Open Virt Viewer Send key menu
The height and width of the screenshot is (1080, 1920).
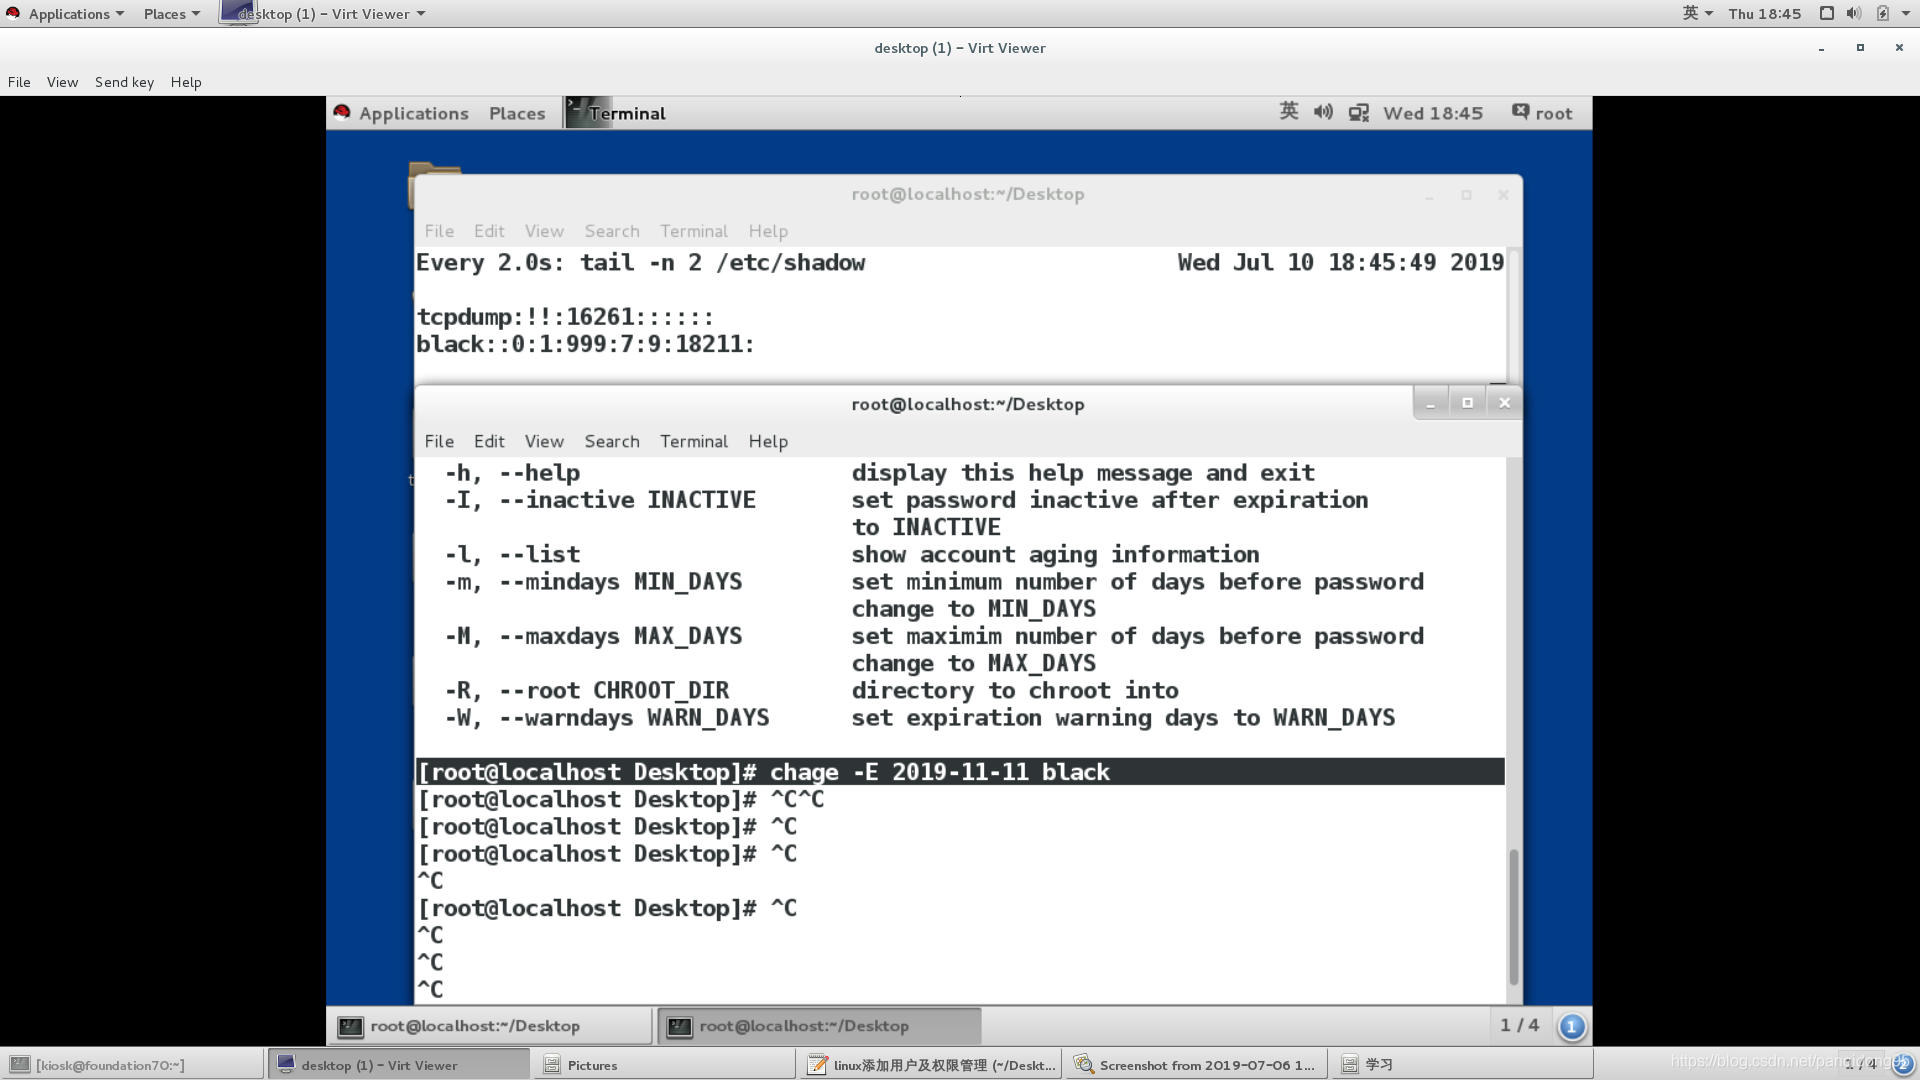click(x=124, y=82)
